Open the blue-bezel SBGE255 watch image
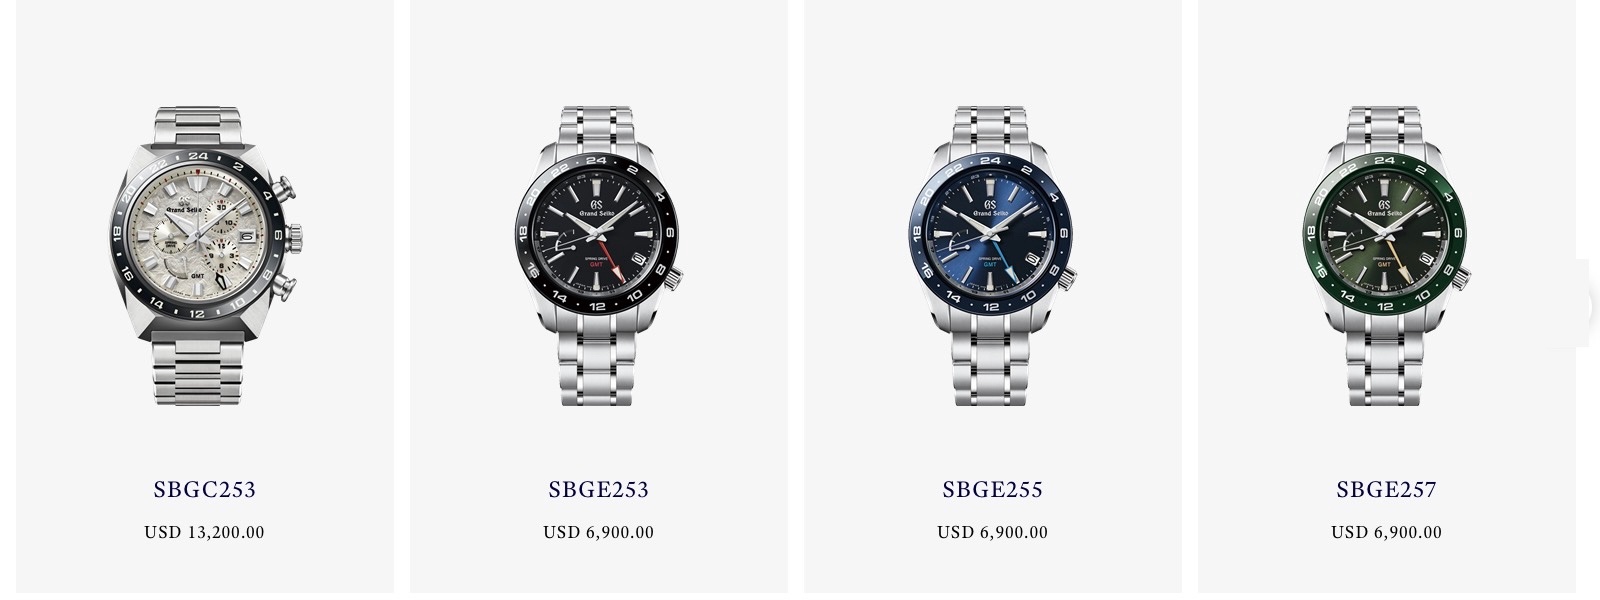Viewport: 1600px width, 600px height. click(993, 256)
